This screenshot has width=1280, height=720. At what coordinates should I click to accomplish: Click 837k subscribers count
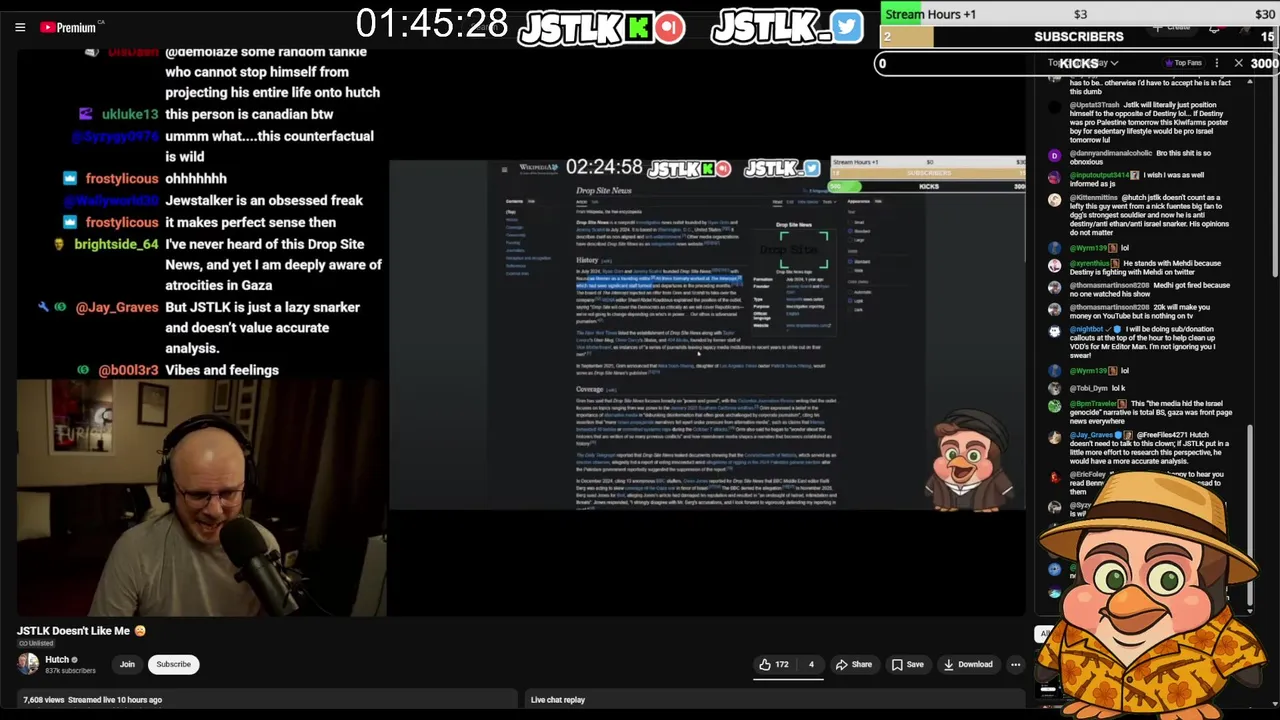tap(70, 671)
